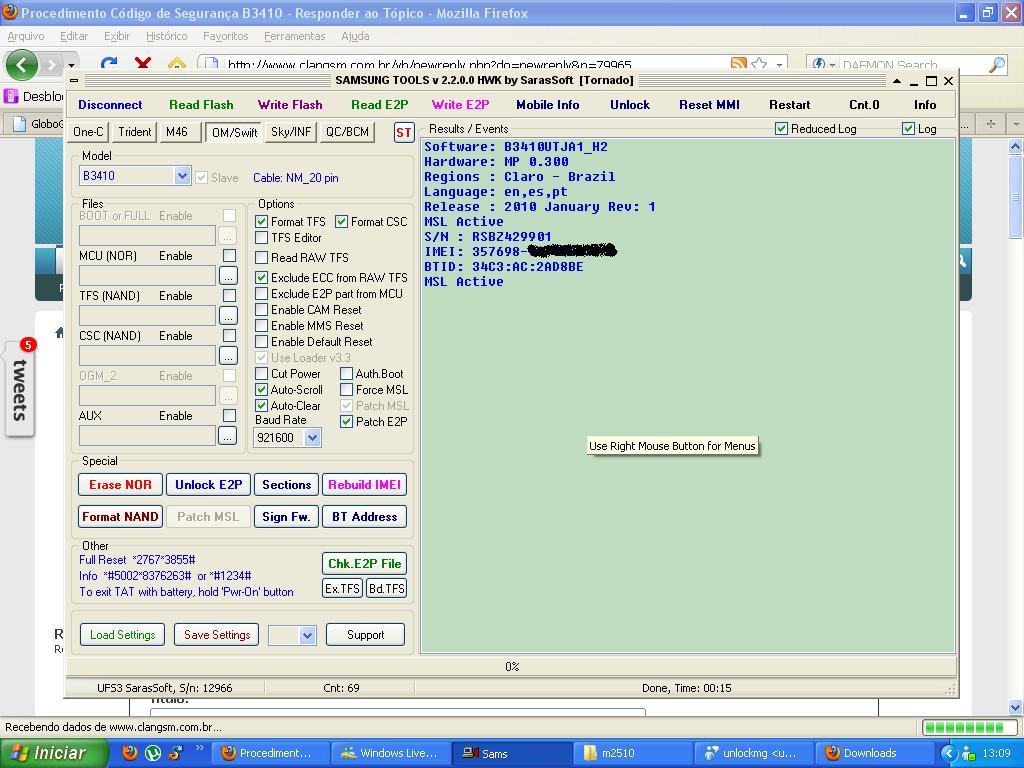Click the Unlock toolbar button

click(x=630, y=104)
